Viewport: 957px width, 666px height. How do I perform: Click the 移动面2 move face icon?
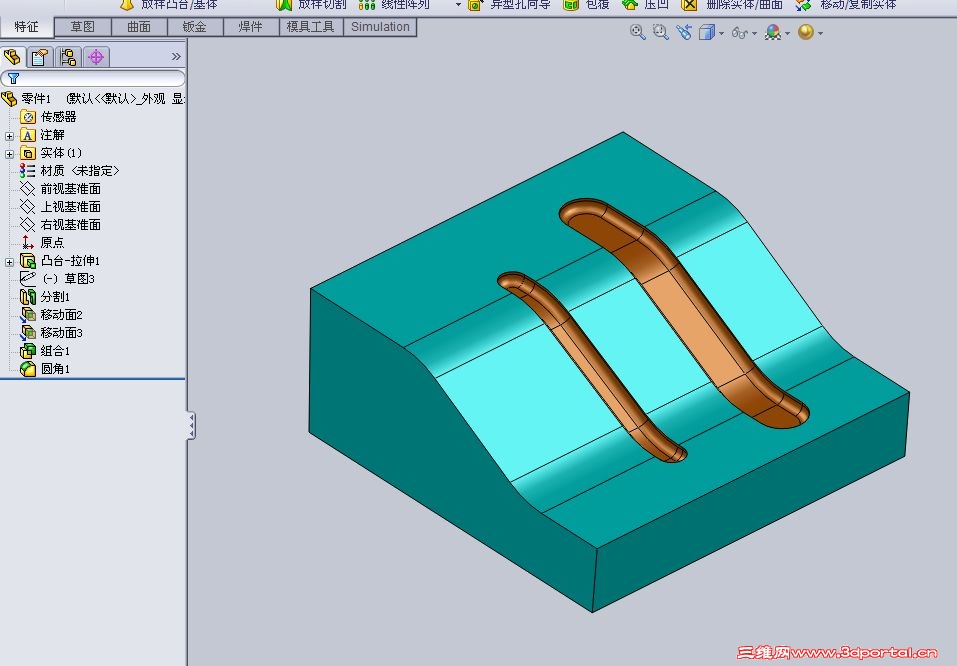click(x=27, y=314)
